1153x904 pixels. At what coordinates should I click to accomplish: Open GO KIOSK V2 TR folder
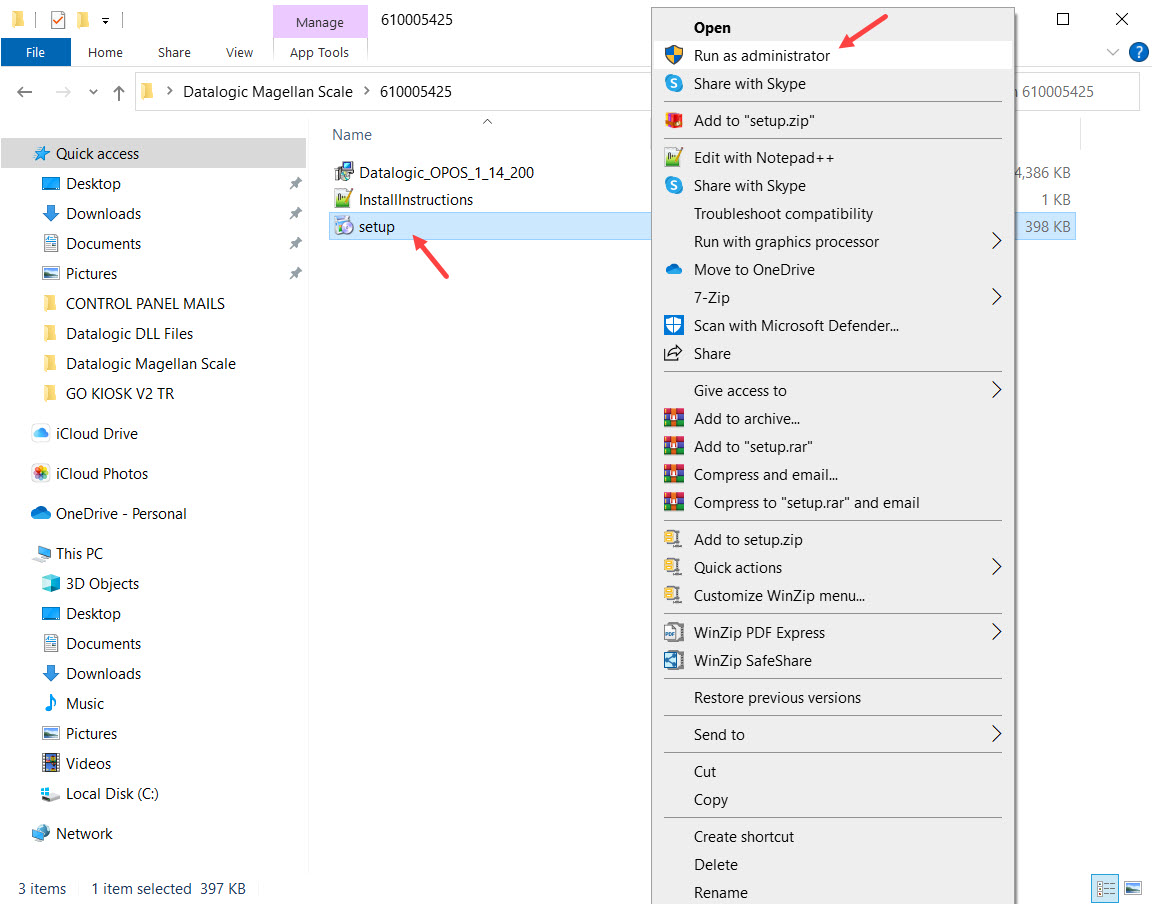click(120, 394)
